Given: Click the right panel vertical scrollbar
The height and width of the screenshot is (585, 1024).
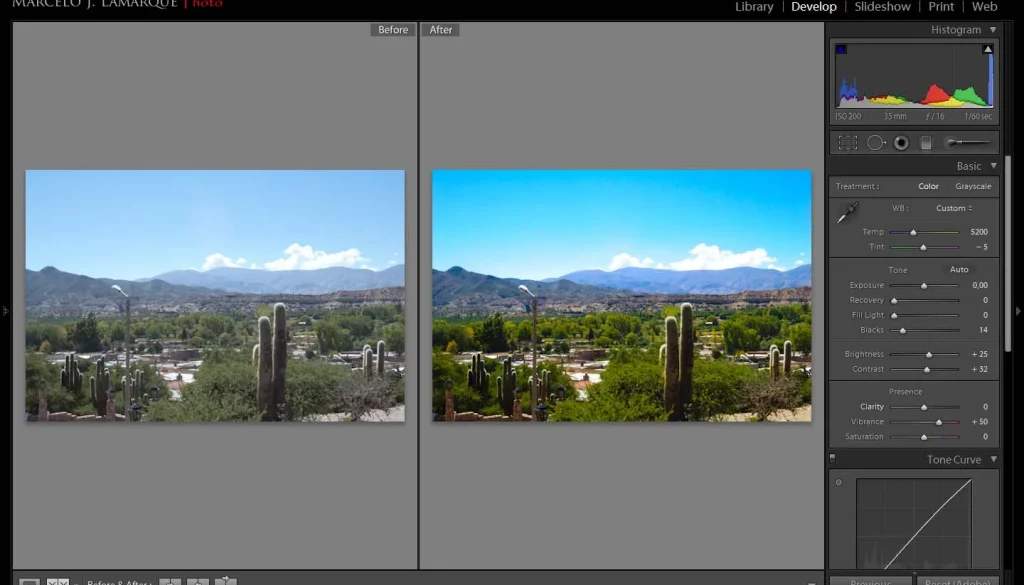Looking at the screenshot, I should coord(1008,255).
